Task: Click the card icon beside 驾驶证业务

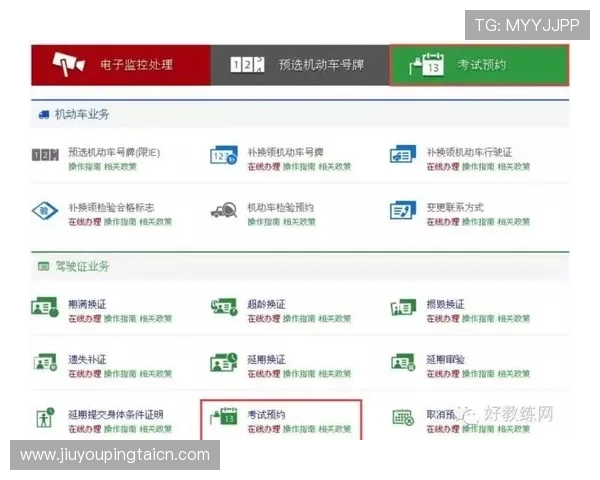Action: coord(44,266)
